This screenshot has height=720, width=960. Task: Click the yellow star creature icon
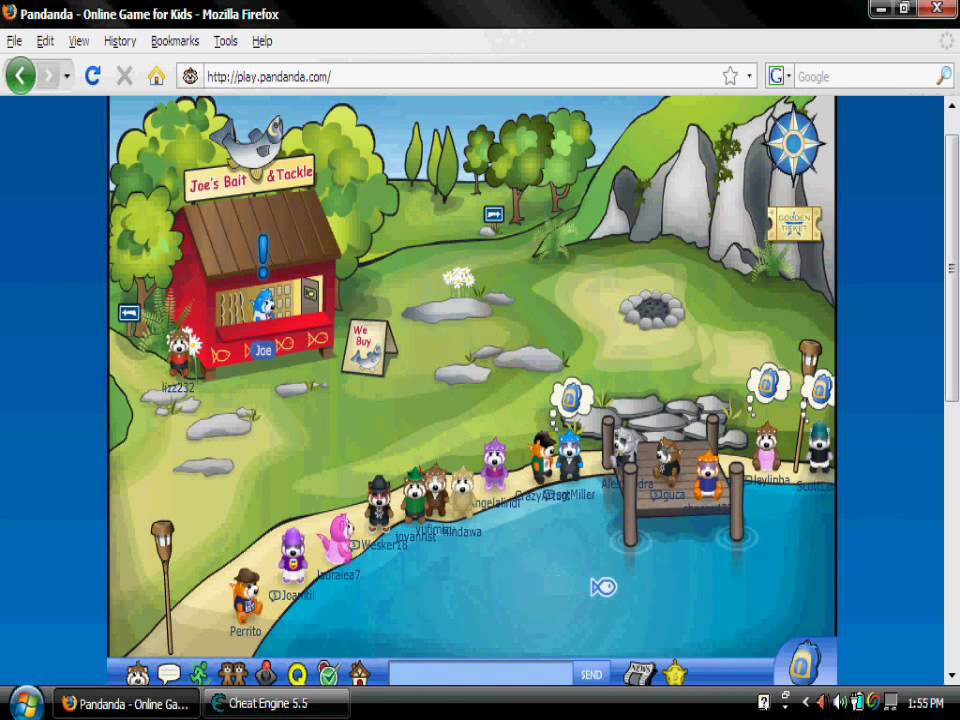674,673
